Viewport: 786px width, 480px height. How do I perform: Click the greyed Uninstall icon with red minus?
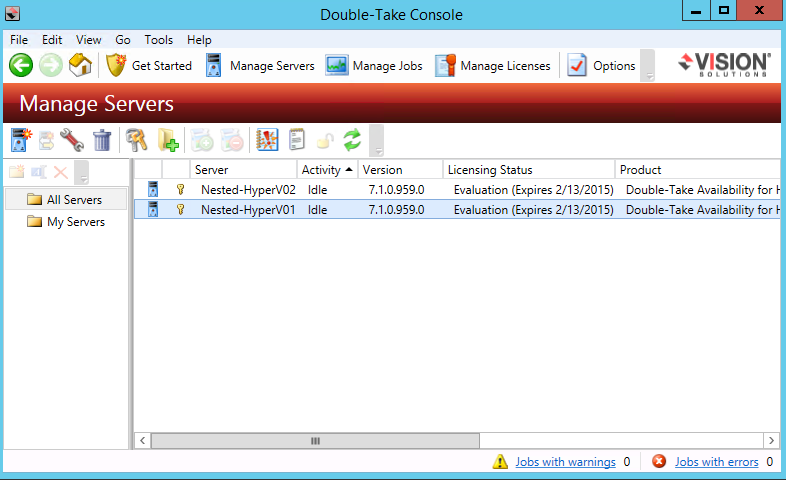coord(232,140)
